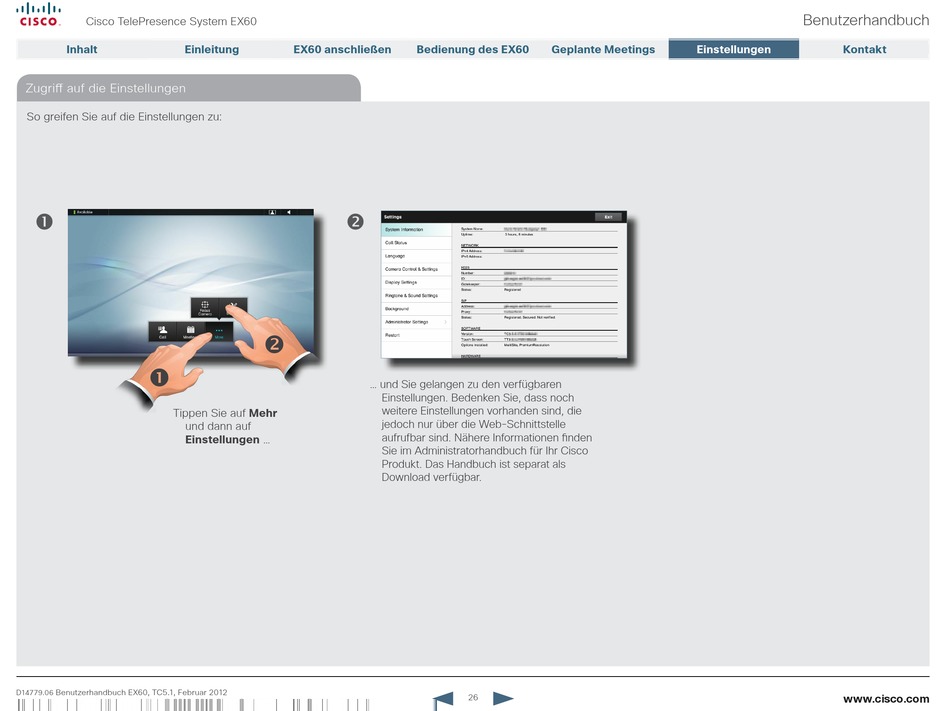Go to previous page arrow
Image resolution: width=950 pixels, height=711 pixels.
[x=443, y=699]
